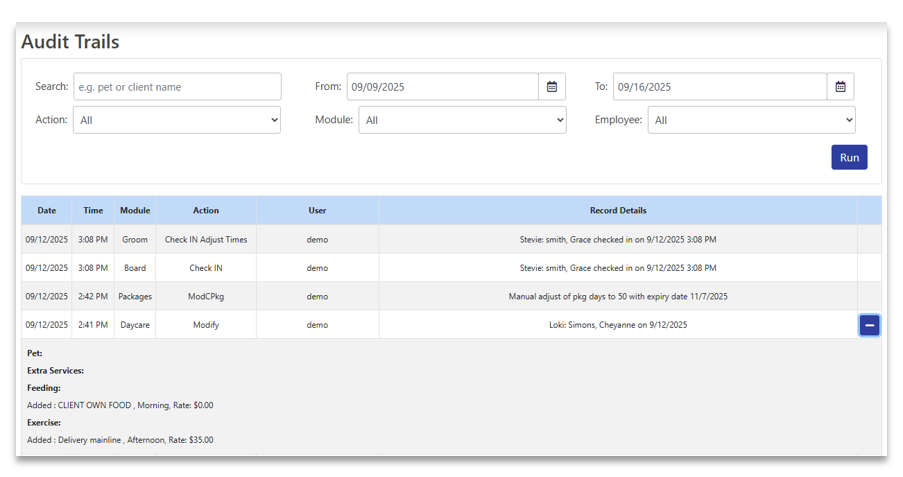Open the Employee filter dropdown

[751, 120]
